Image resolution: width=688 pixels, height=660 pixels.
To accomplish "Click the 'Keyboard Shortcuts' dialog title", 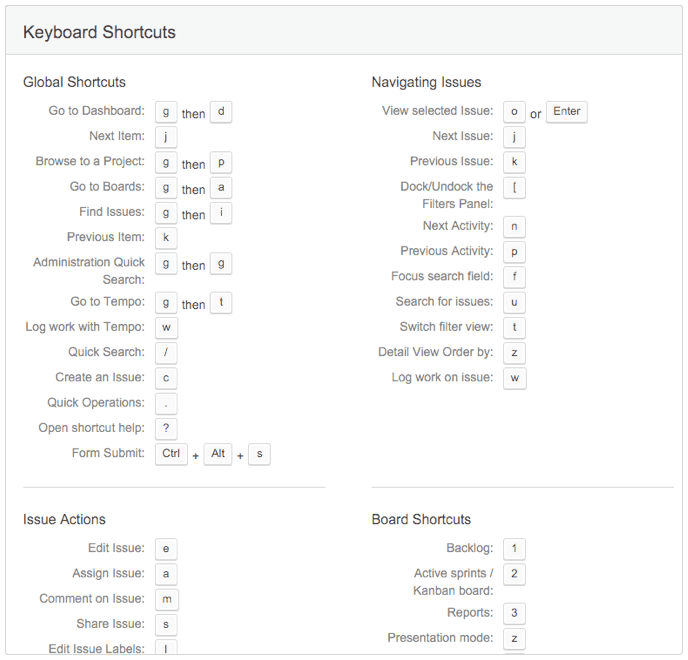I will click(x=99, y=32).
